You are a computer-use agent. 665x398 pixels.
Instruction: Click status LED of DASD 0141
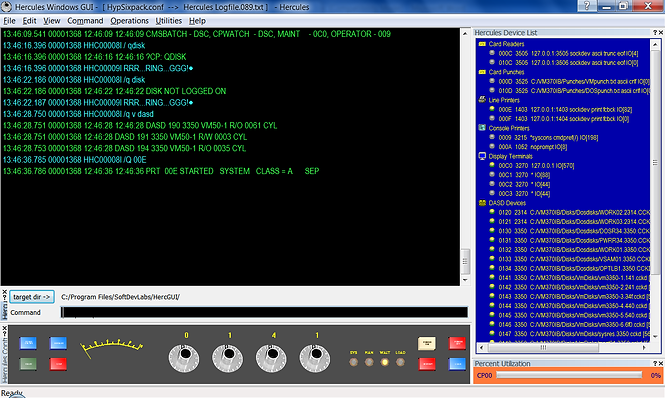(492, 277)
